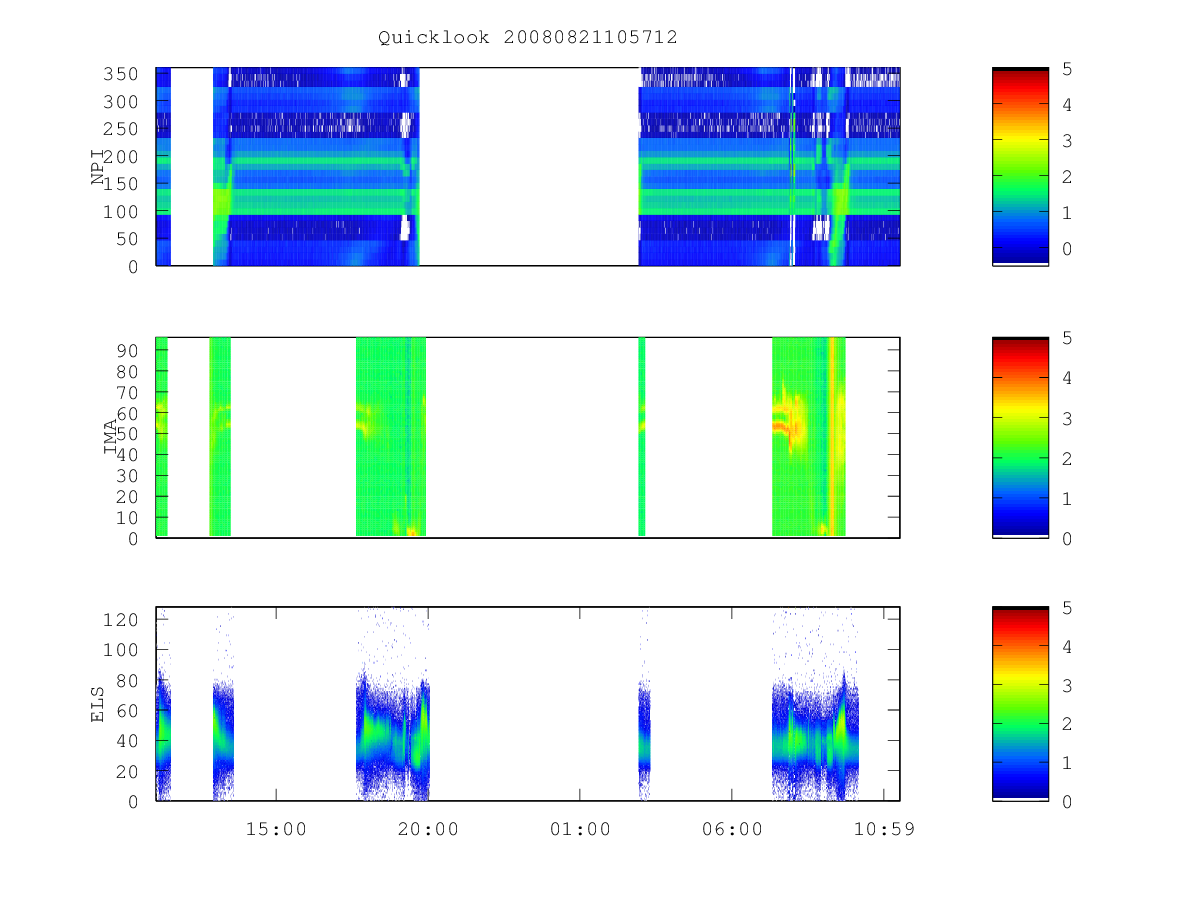Click the 10:59 time tick label
The image size is (1200, 900).
point(884,829)
